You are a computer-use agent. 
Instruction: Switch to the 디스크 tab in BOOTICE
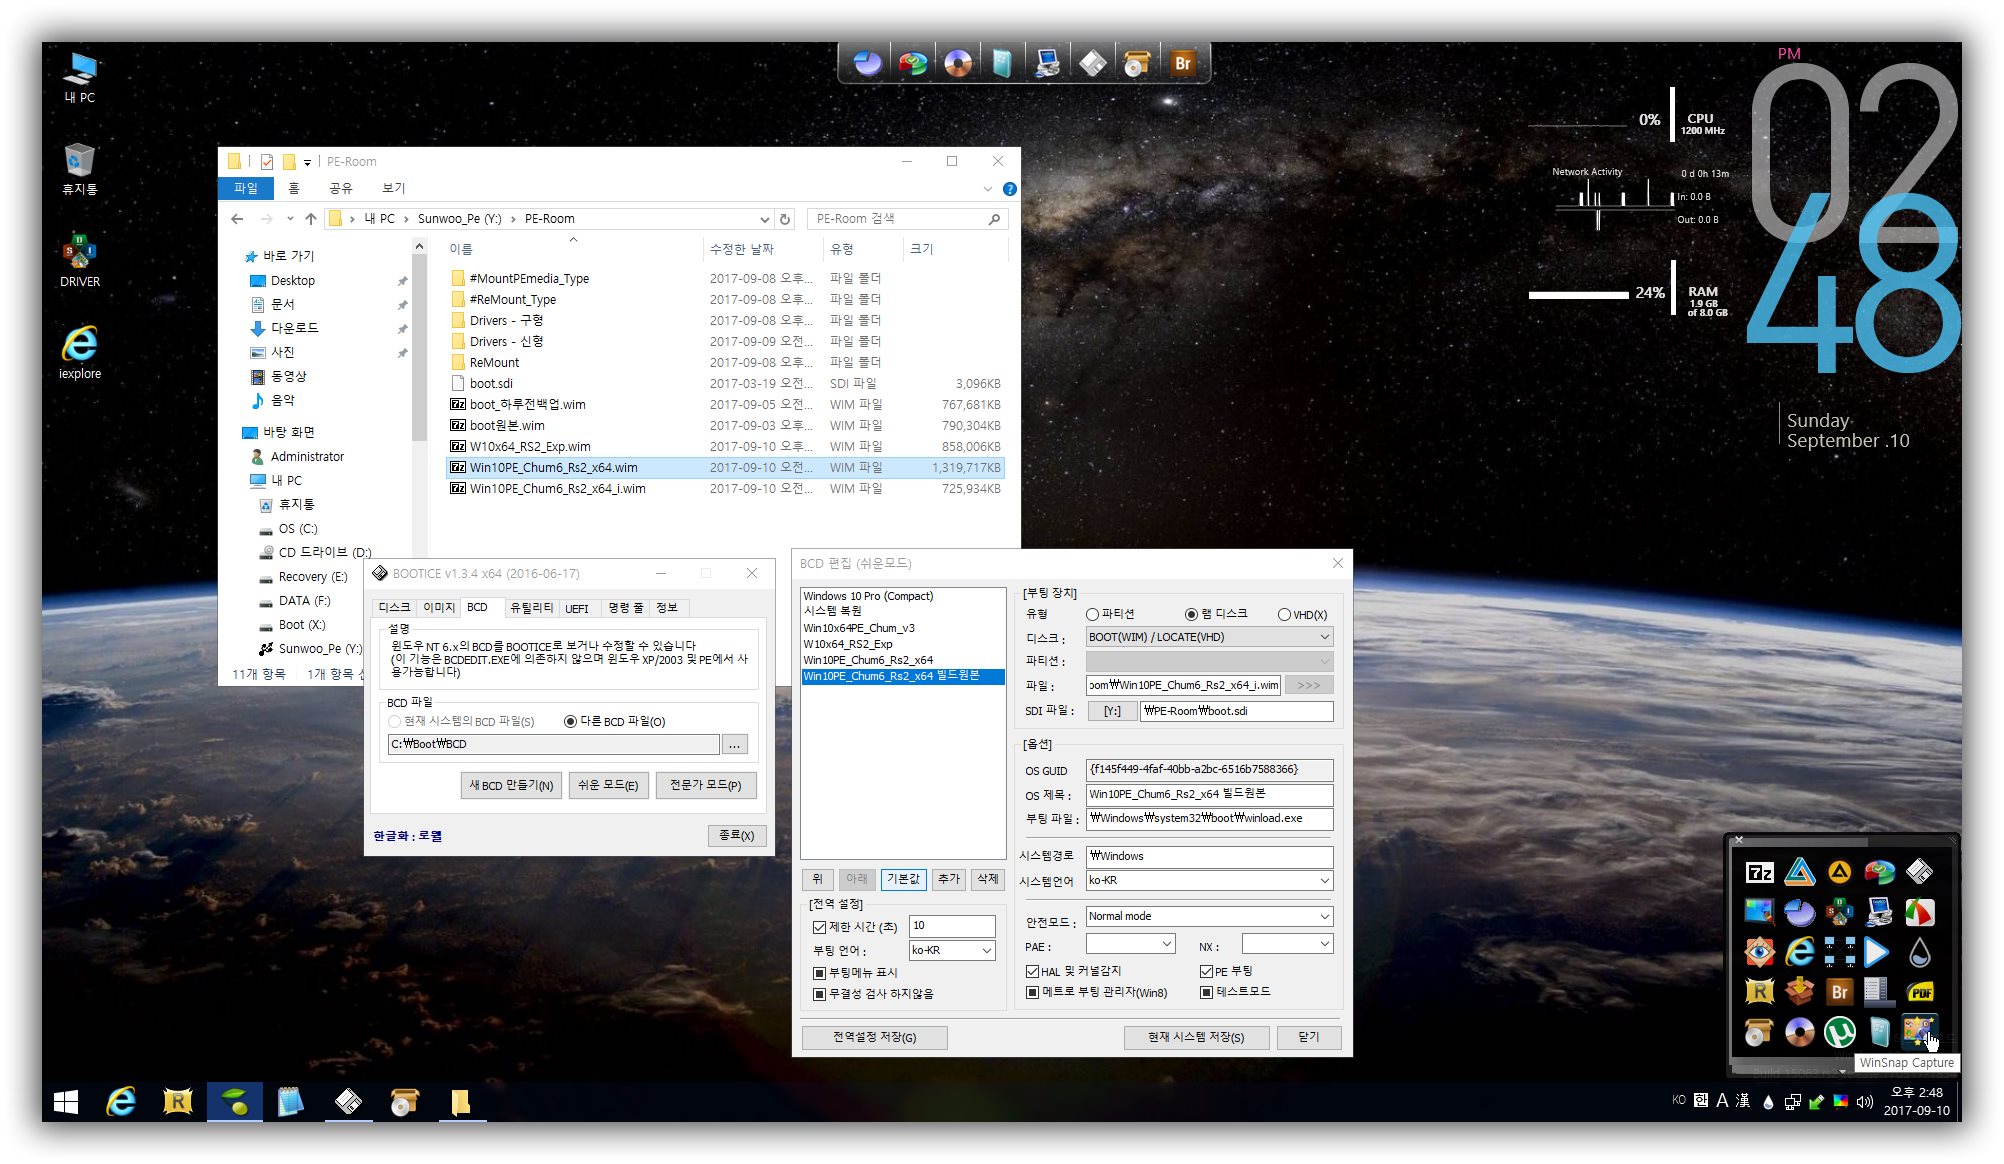[394, 608]
